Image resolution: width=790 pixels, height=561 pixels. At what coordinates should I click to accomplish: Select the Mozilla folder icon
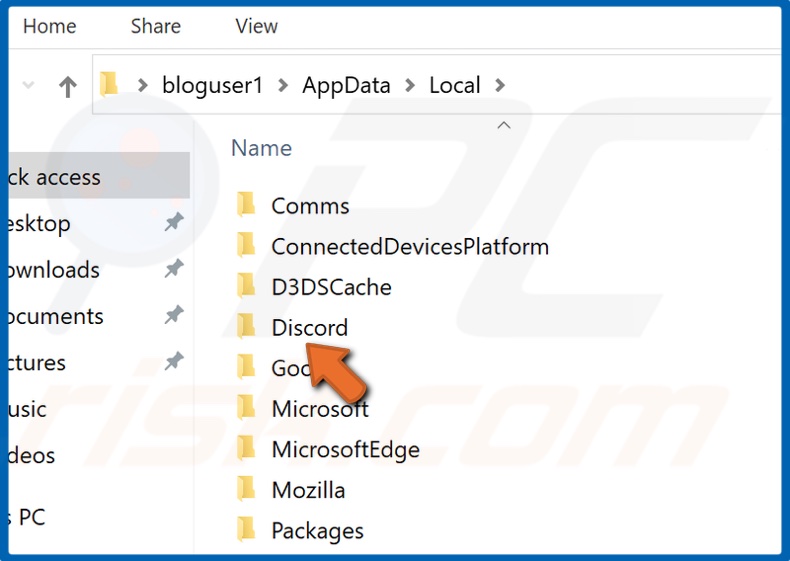click(x=246, y=488)
